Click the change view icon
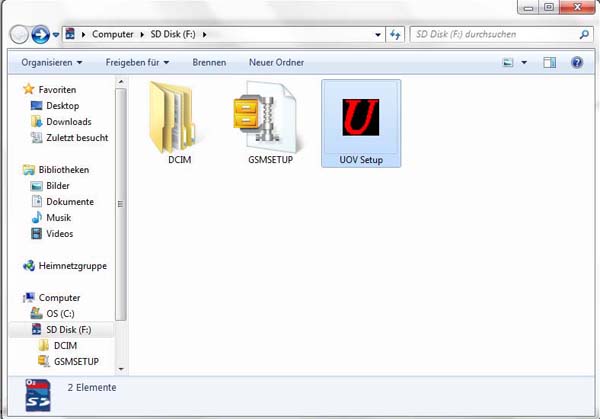The image size is (600, 419). point(508,62)
